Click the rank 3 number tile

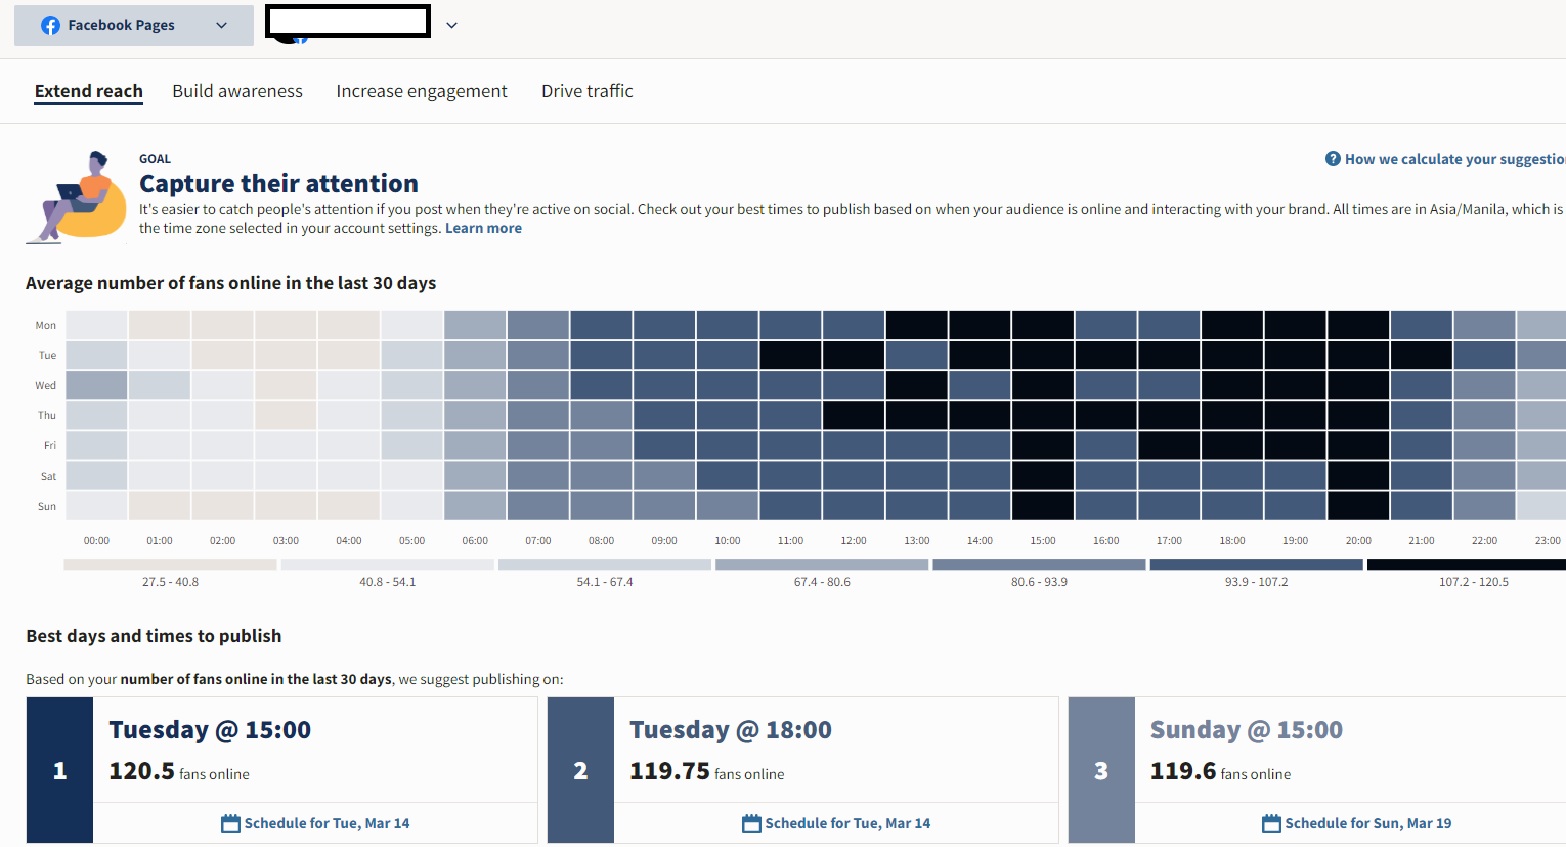pyautogui.click(x=1102, y=770)
